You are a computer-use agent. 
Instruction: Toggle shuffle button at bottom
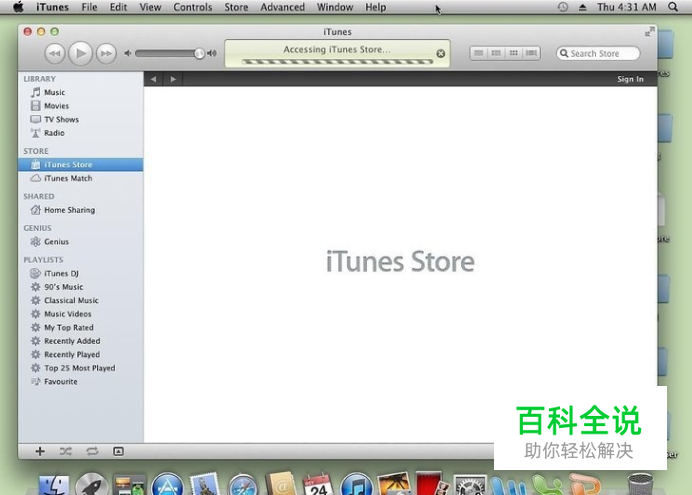(x=66, y=451)
